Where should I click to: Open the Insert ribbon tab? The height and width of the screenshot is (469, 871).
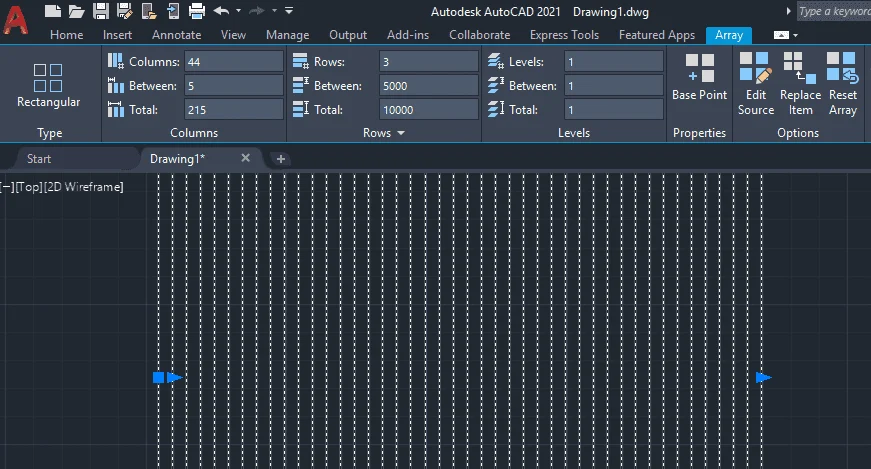[x=117, y=34]
